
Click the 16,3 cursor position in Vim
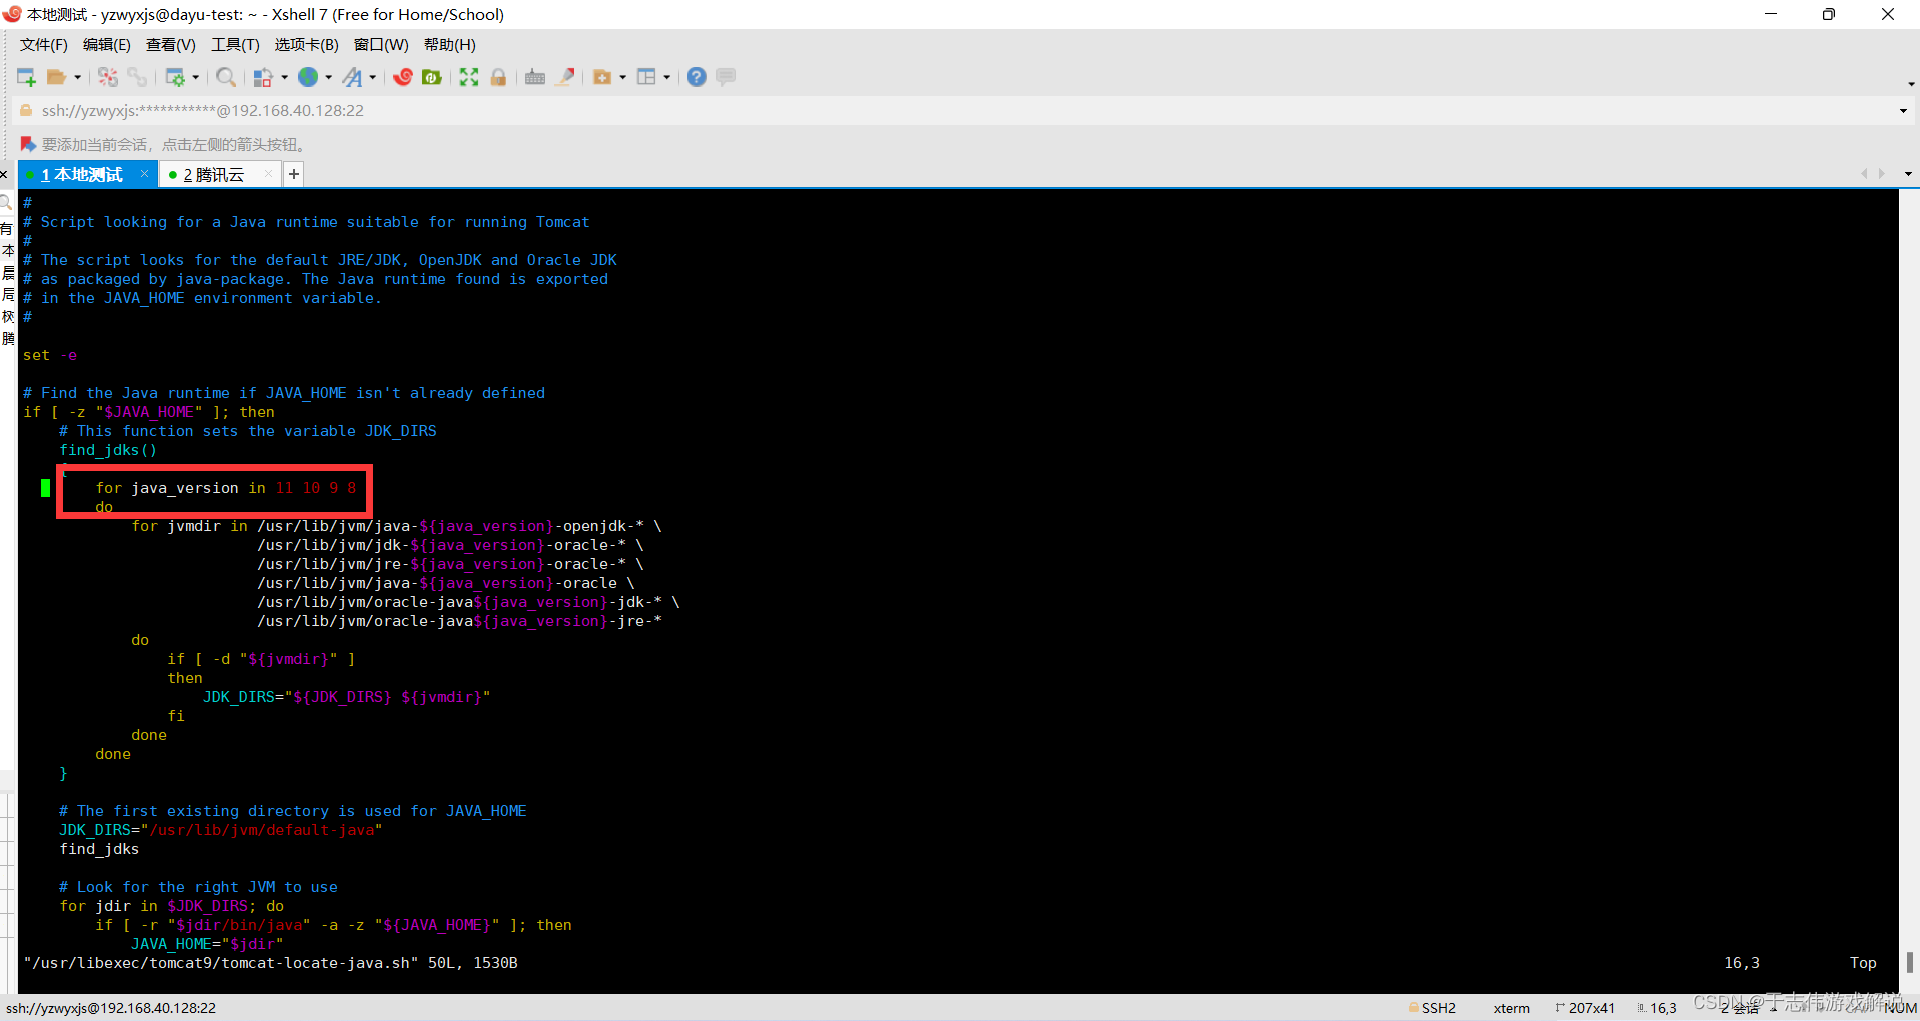pyautogui.click(x=1742, y=963)
